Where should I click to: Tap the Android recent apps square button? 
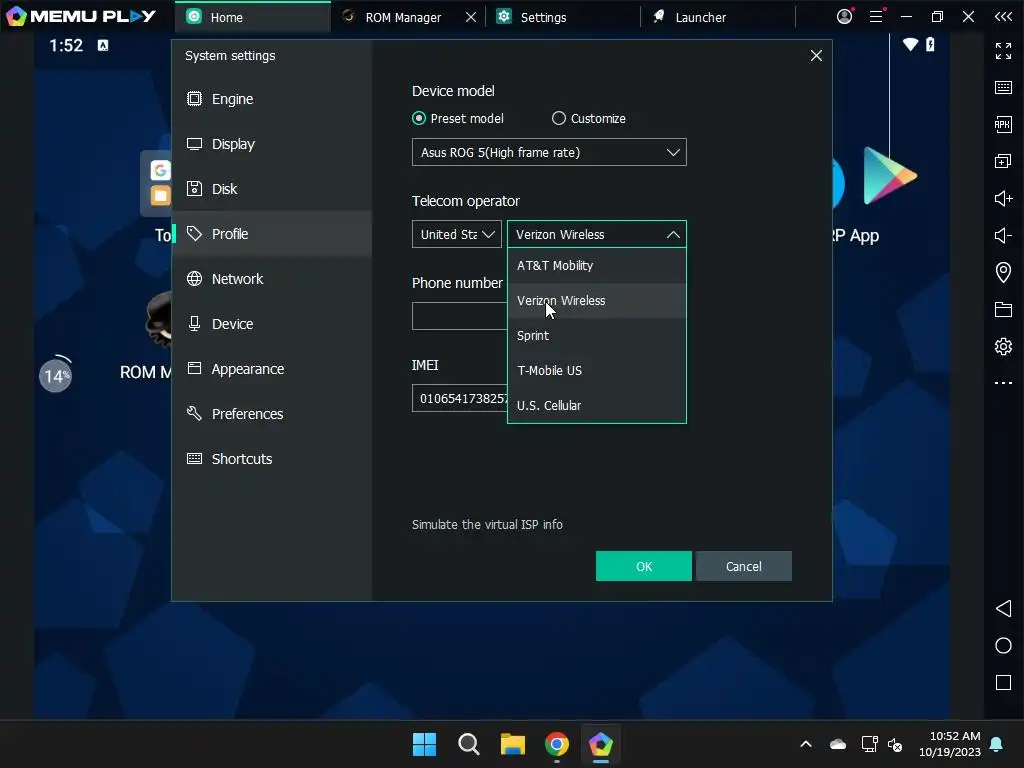(1003, 682)
